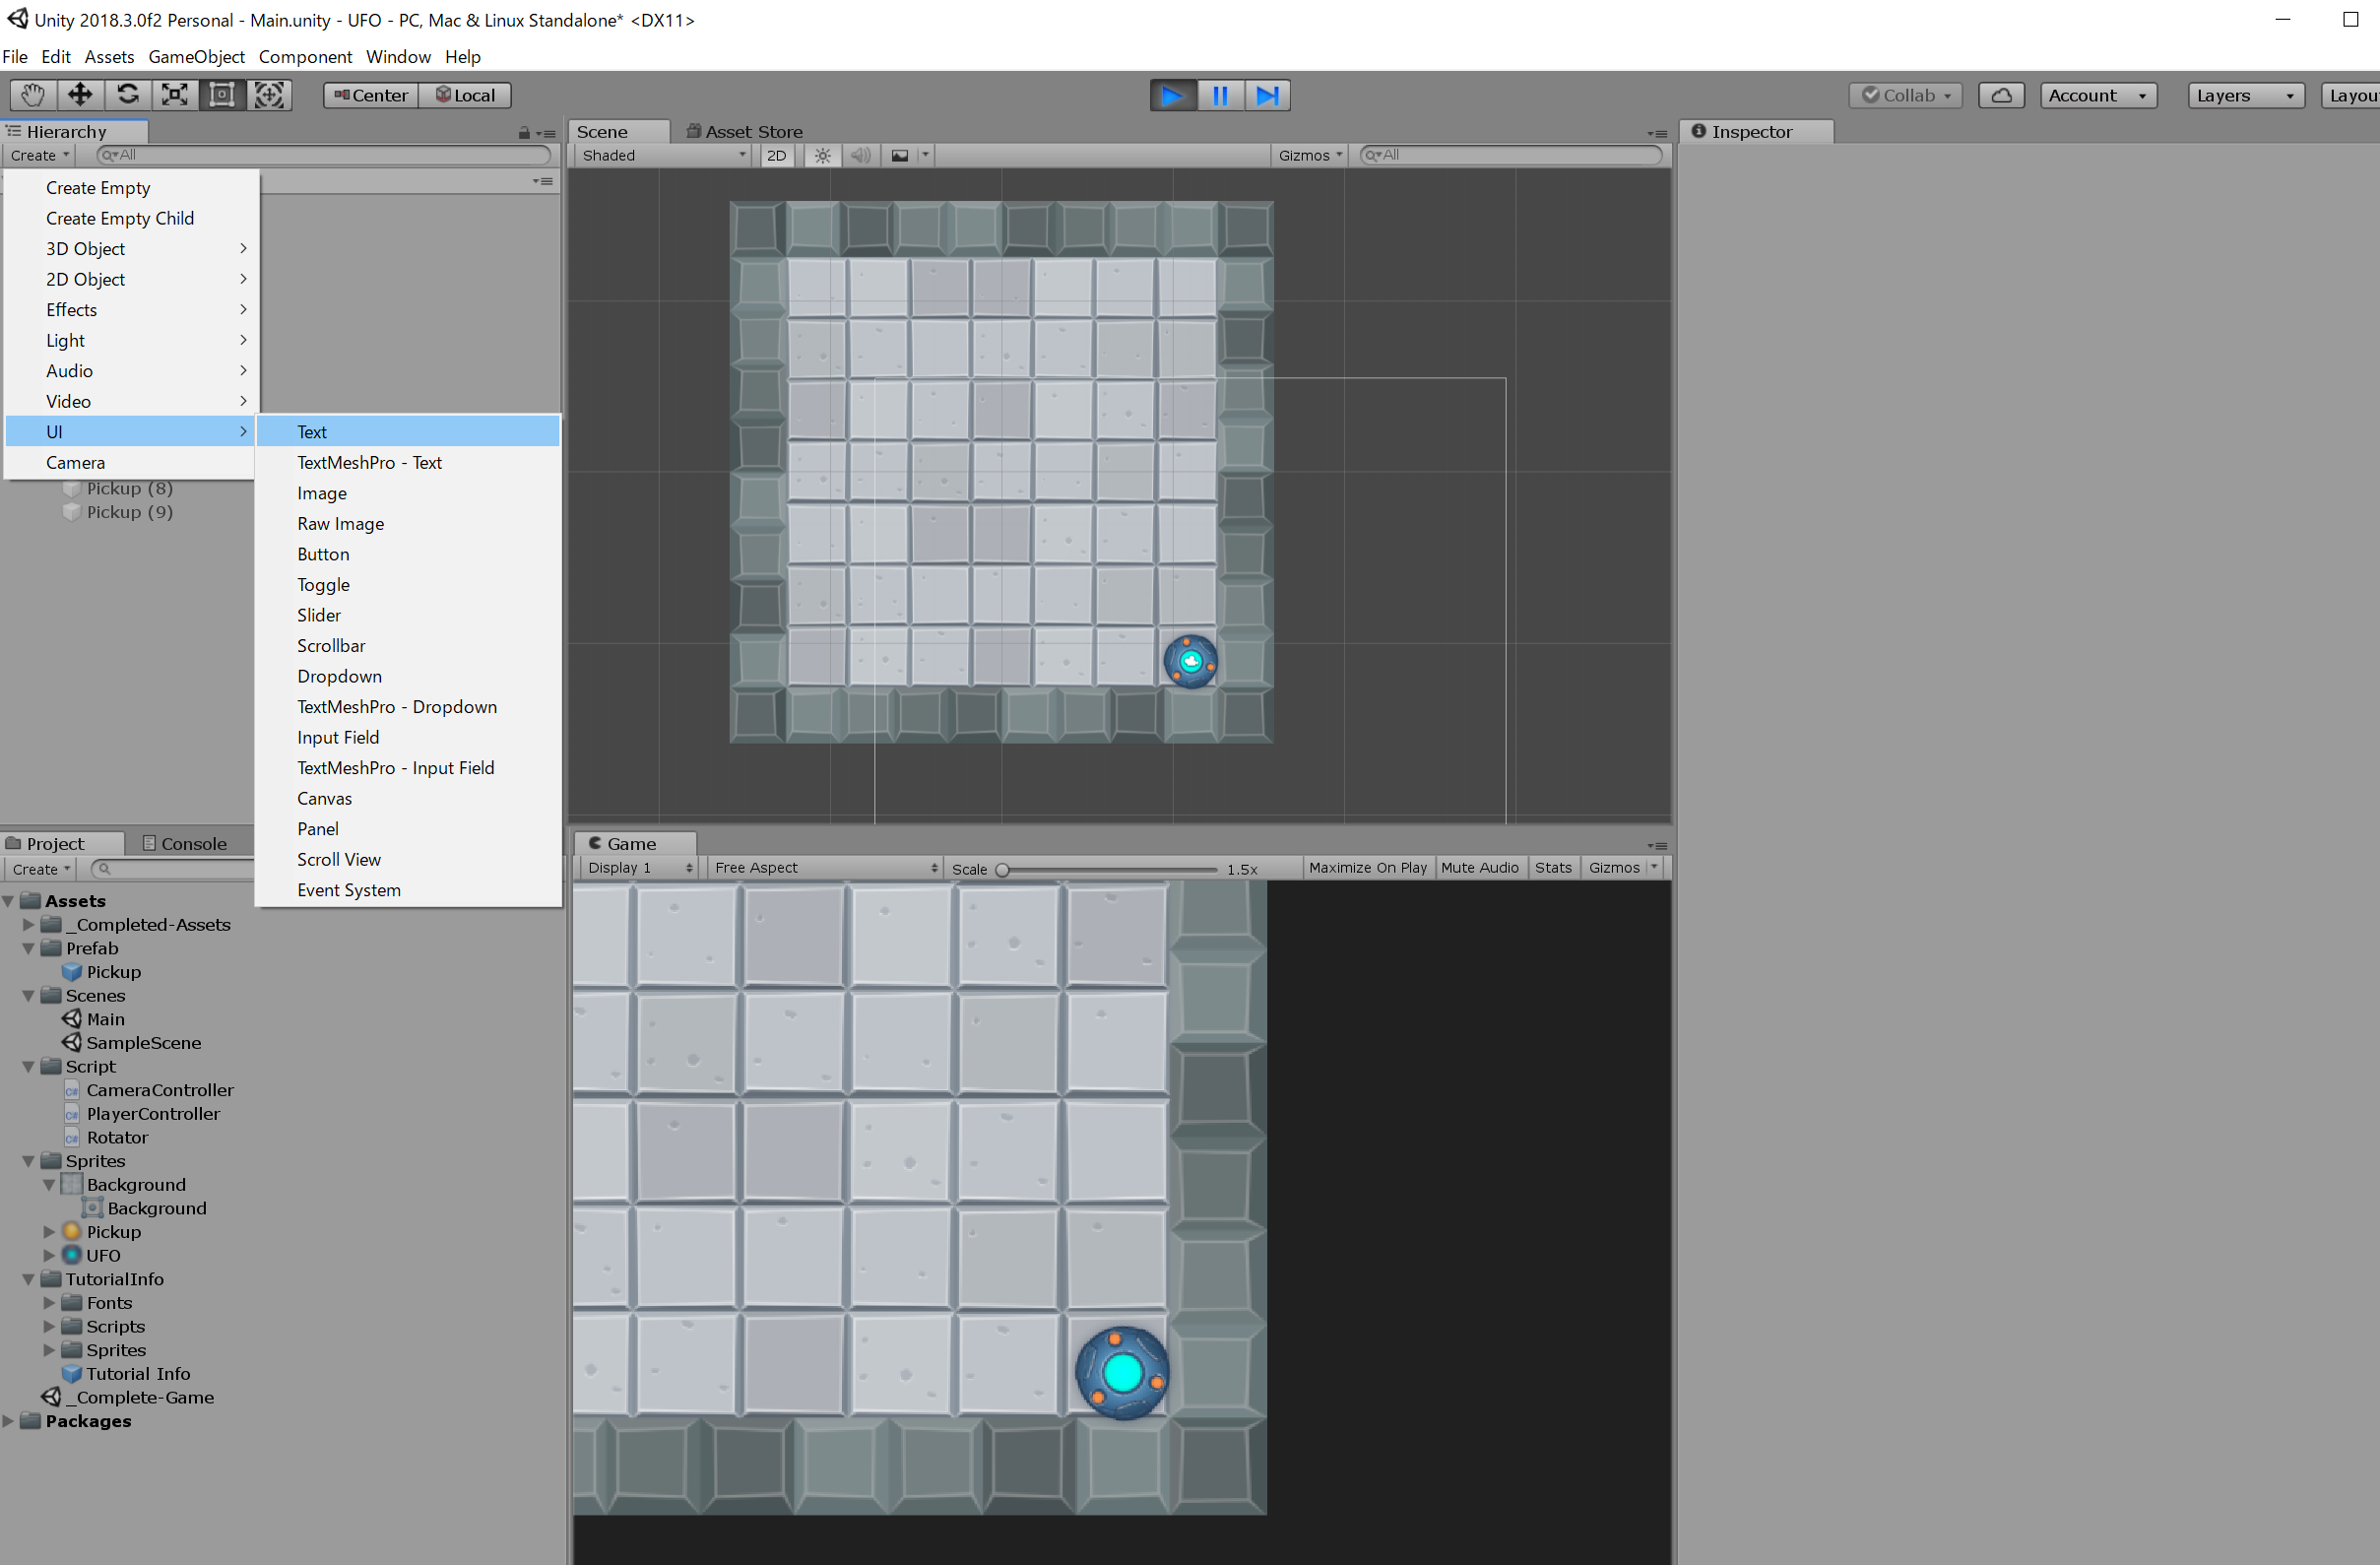Image resolution: width=2380 pixels, height=1565 pixels.
Task: Click the Play button
Action: coord(1172,95)
